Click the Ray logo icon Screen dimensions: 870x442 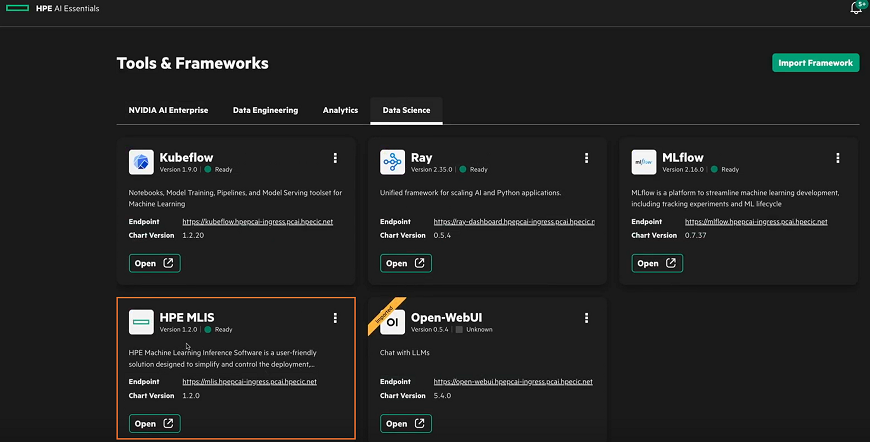[392, 162]
